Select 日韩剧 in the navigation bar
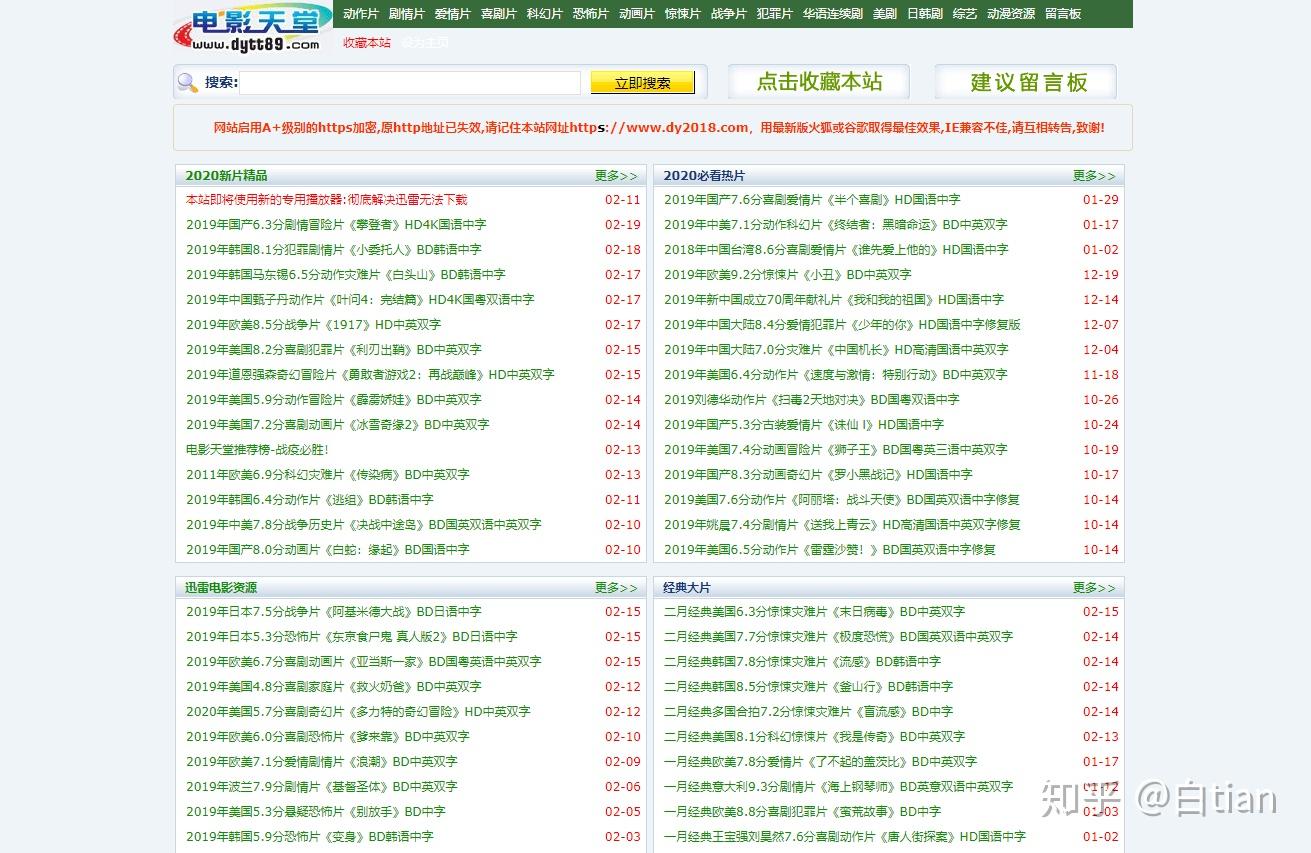The width and height of the screenshot is (1311, 853). pos(925,14)
